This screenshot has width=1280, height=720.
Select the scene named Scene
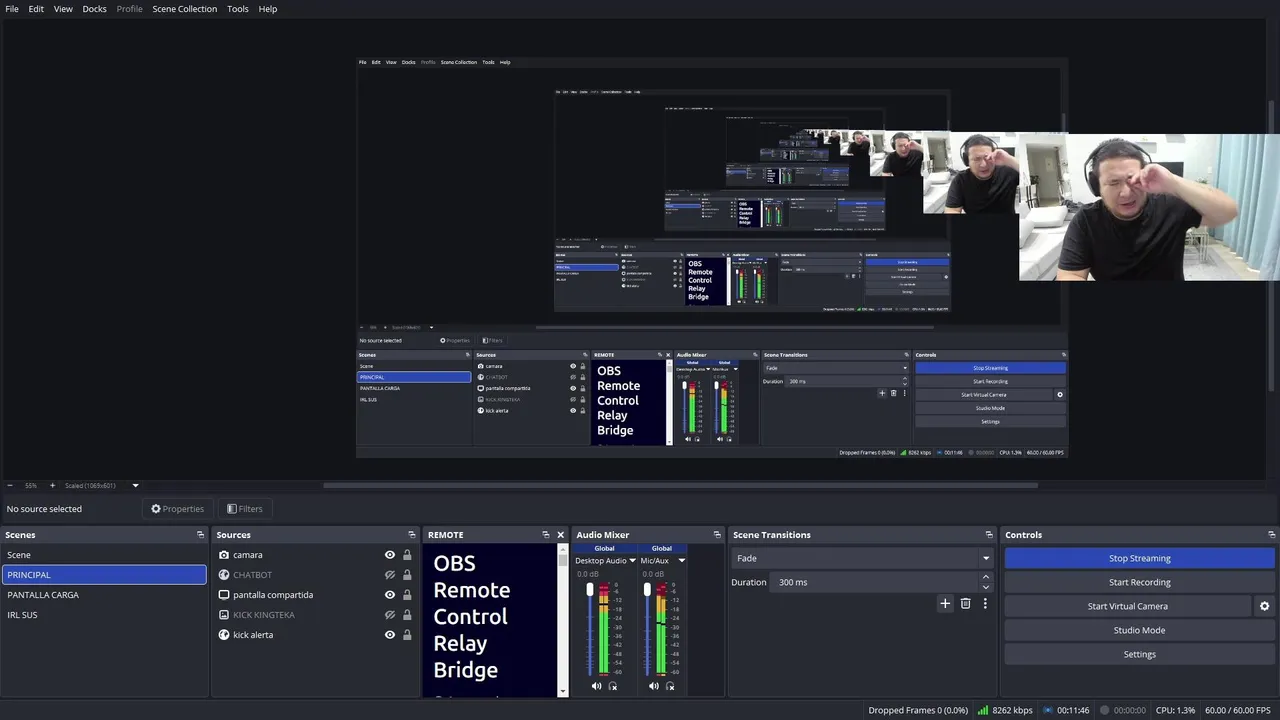click(104, 555)
